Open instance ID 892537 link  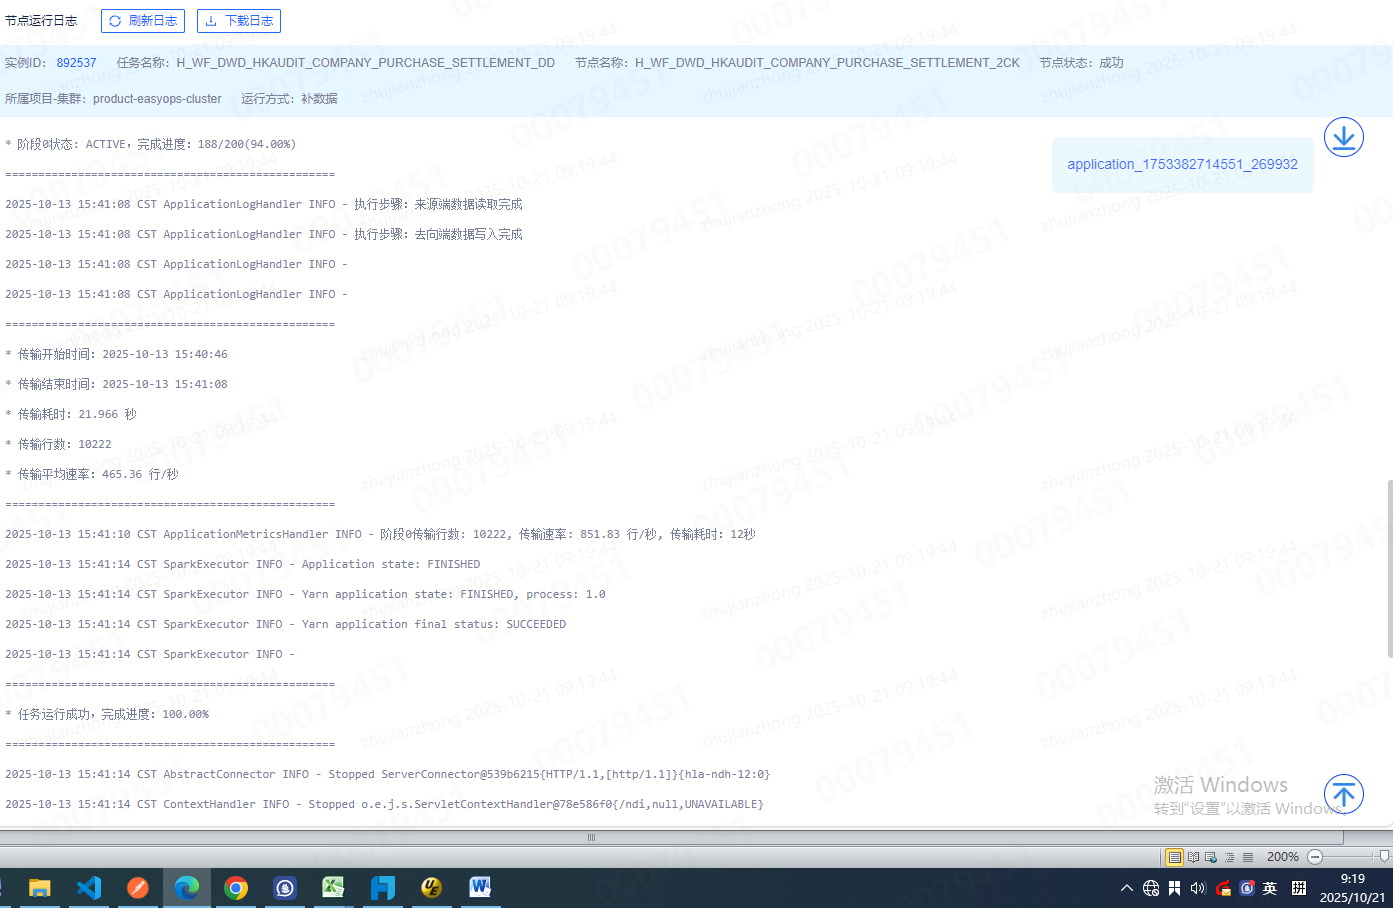pyautogui.click(x=76, y=63)
